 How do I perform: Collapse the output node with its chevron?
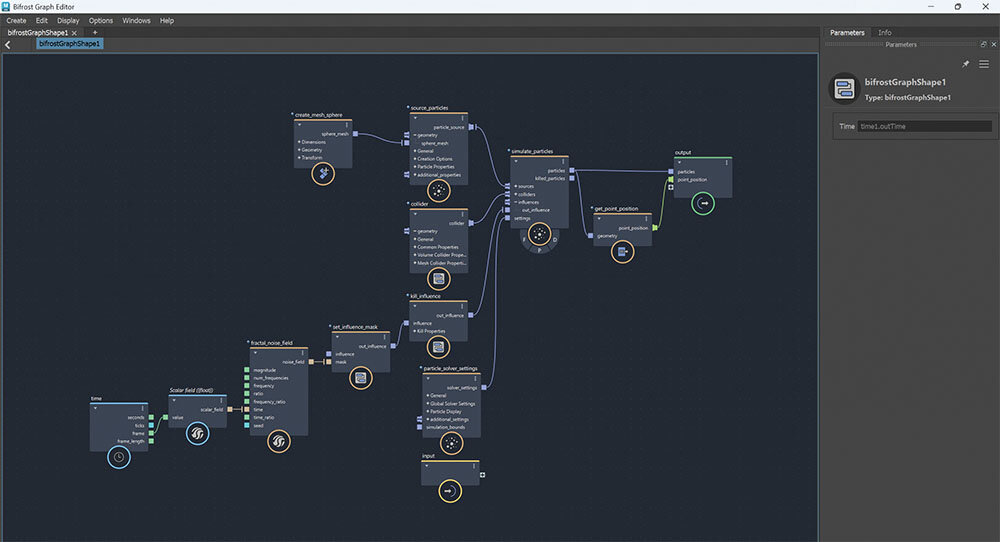[x=679, y=163]
